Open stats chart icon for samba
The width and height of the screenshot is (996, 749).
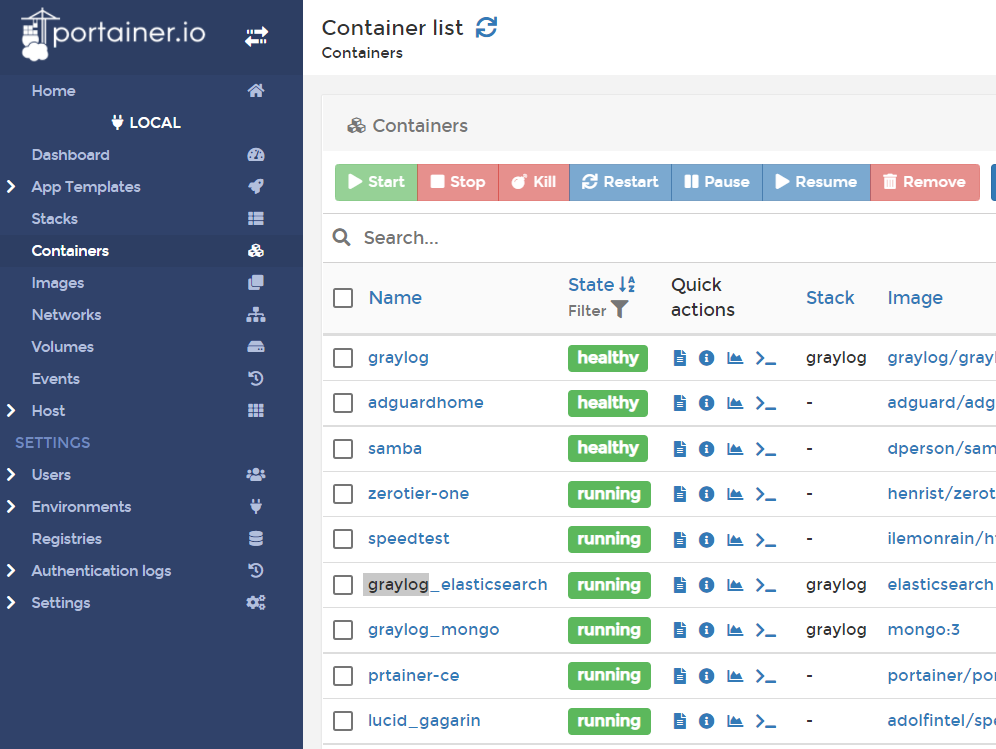point(735,449)
